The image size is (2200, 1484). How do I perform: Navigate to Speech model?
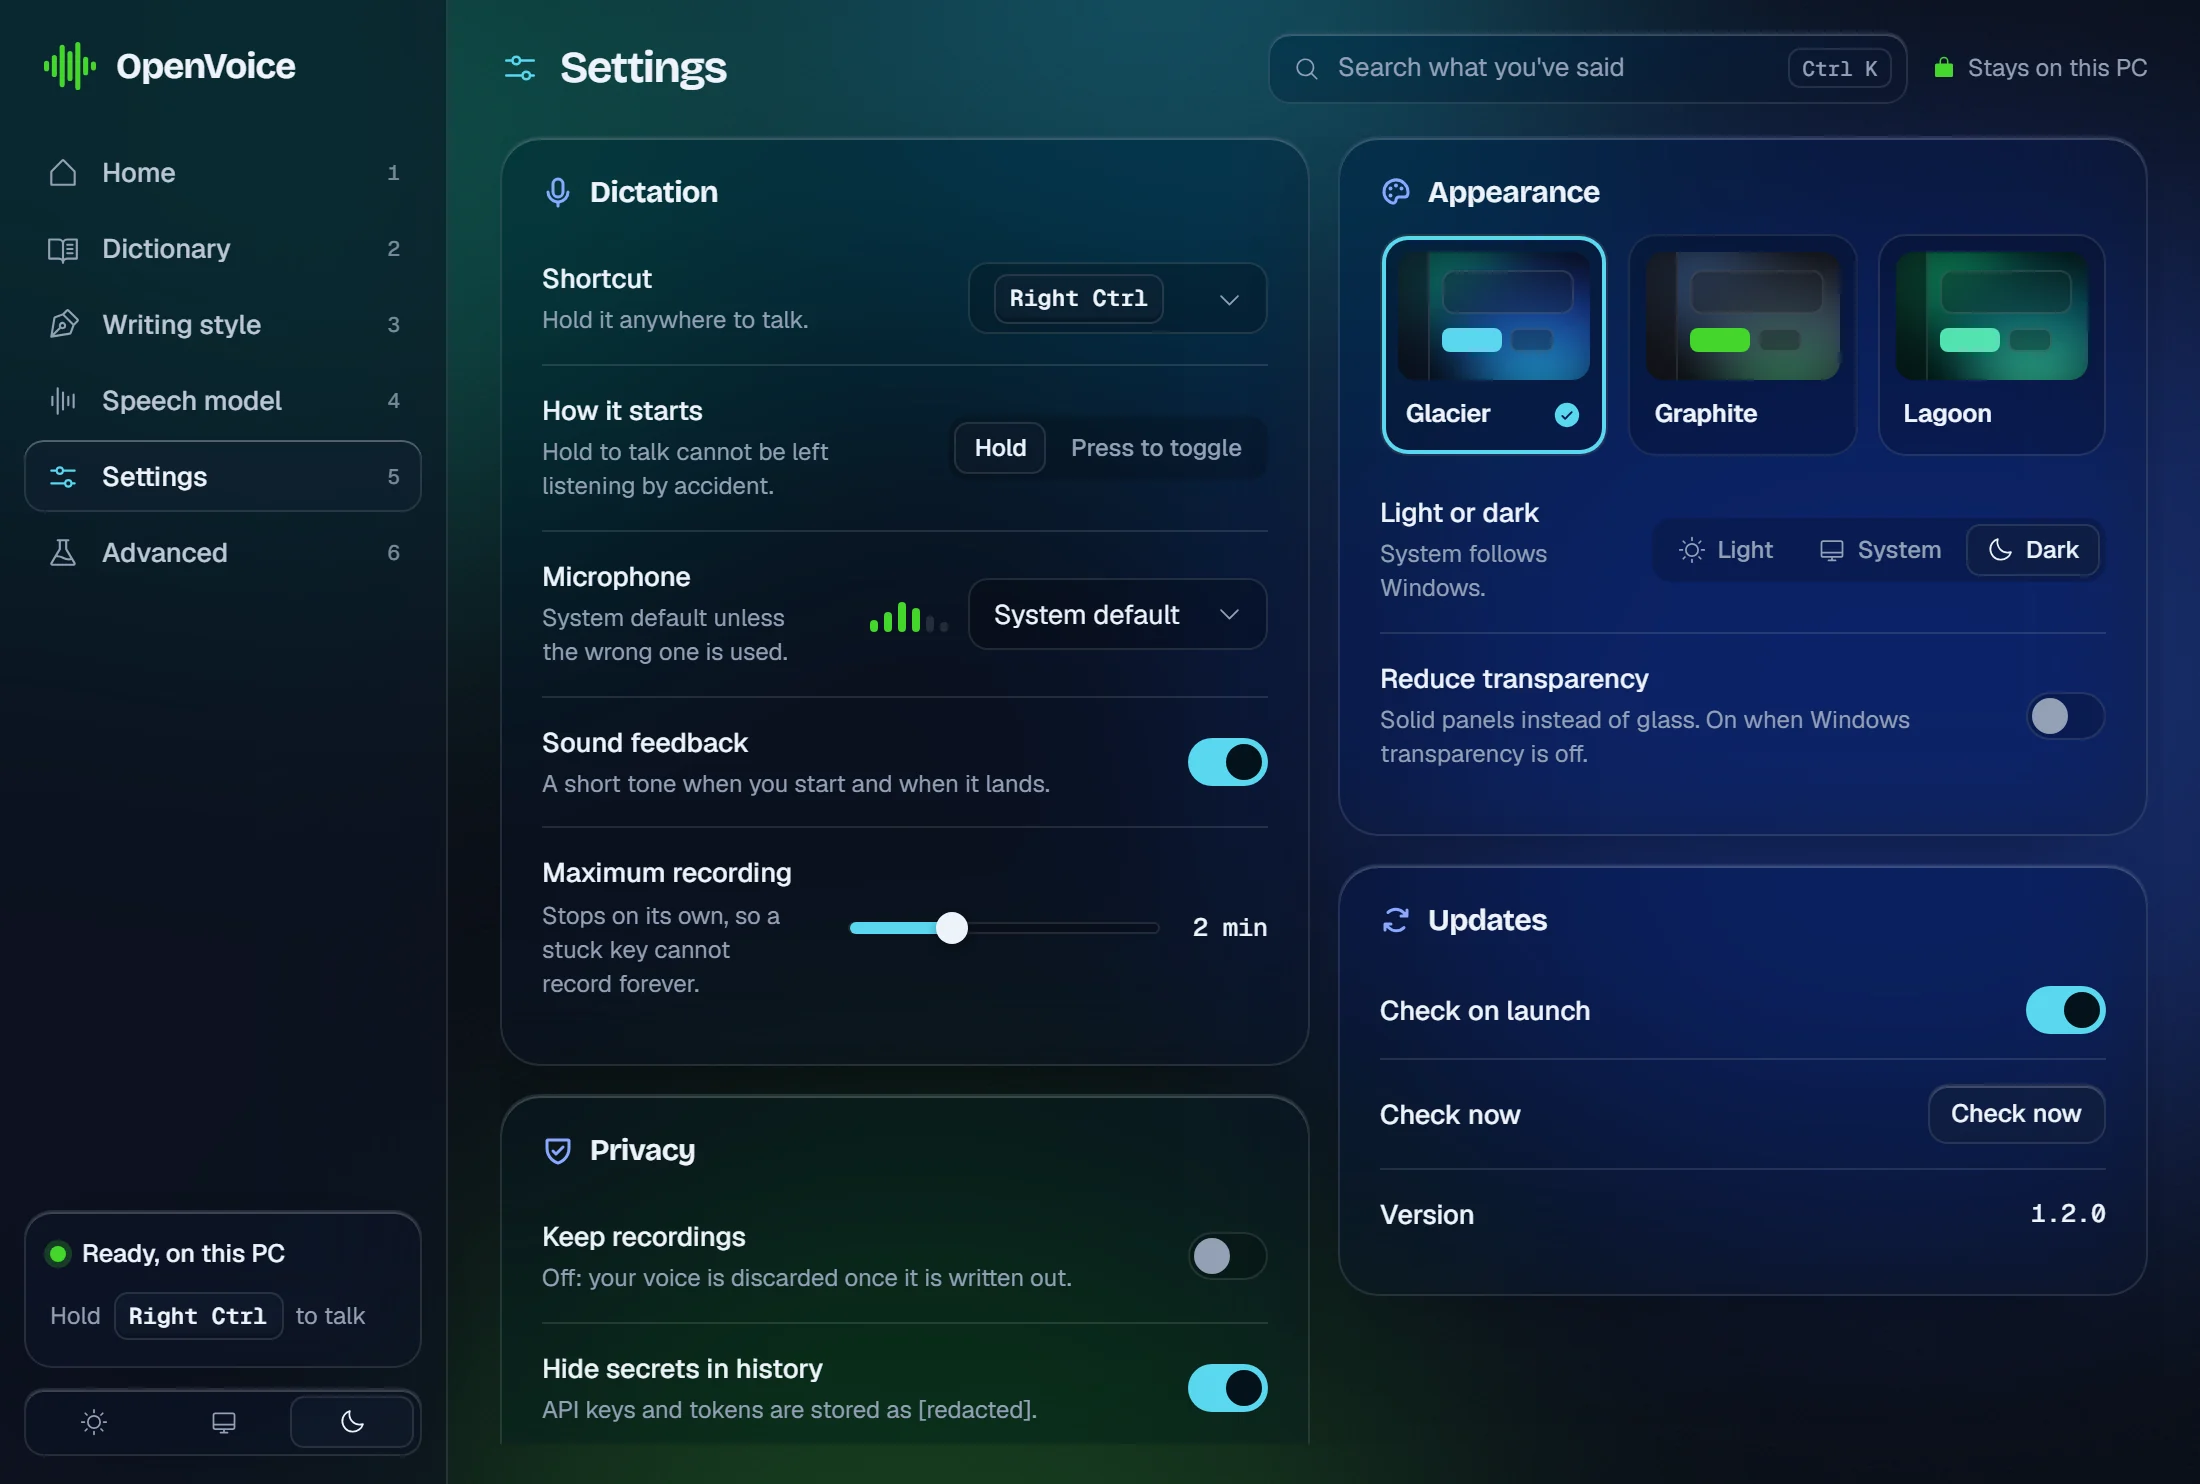click(x=223, y=401)
